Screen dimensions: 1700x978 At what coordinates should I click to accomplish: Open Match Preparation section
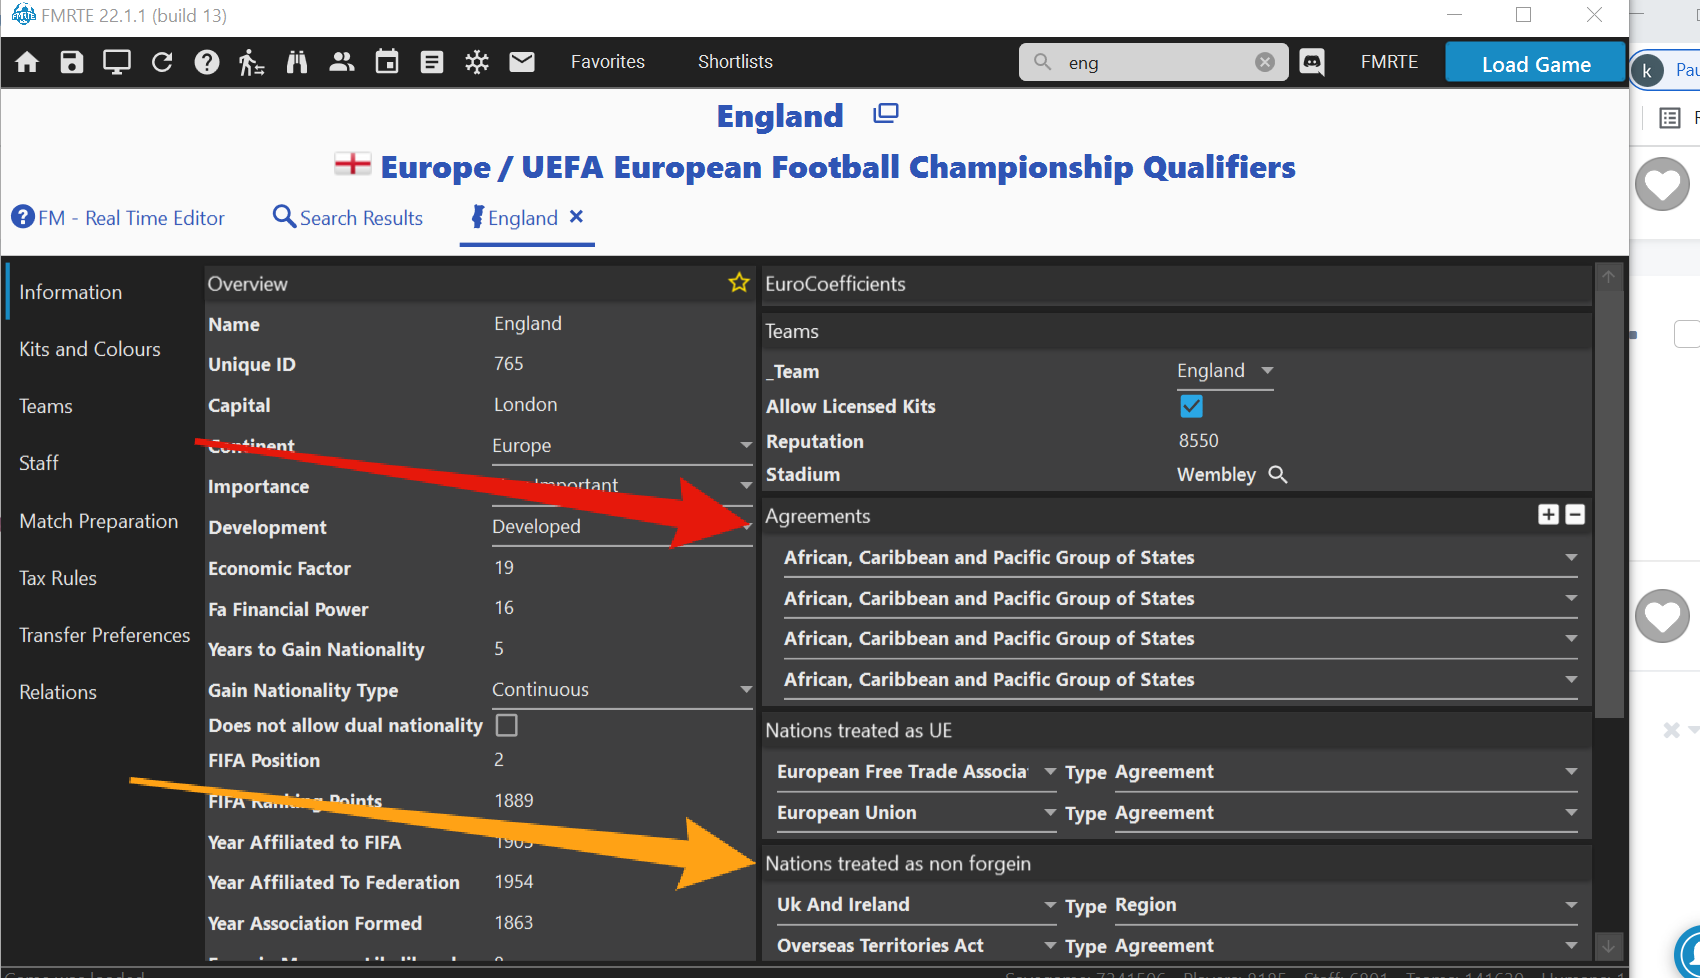[x=99, y=521]
